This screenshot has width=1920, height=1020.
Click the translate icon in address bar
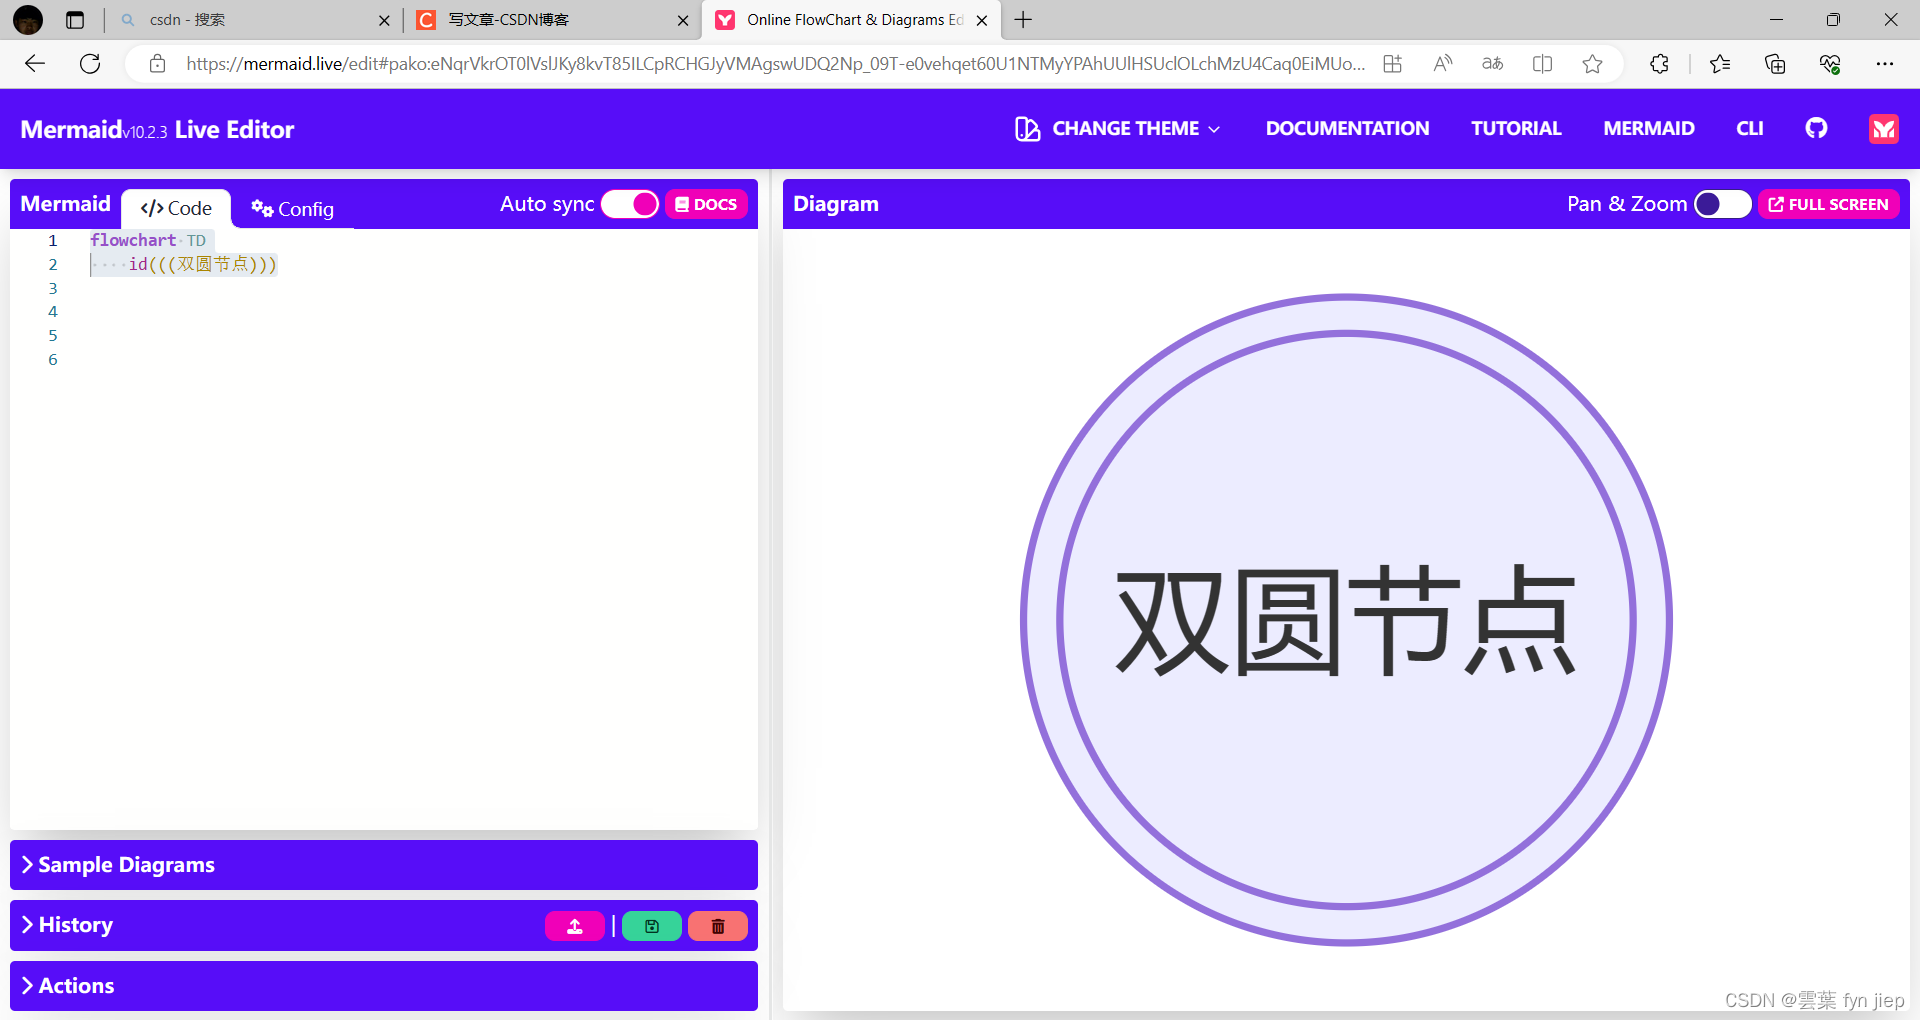tap(1492, 64)
